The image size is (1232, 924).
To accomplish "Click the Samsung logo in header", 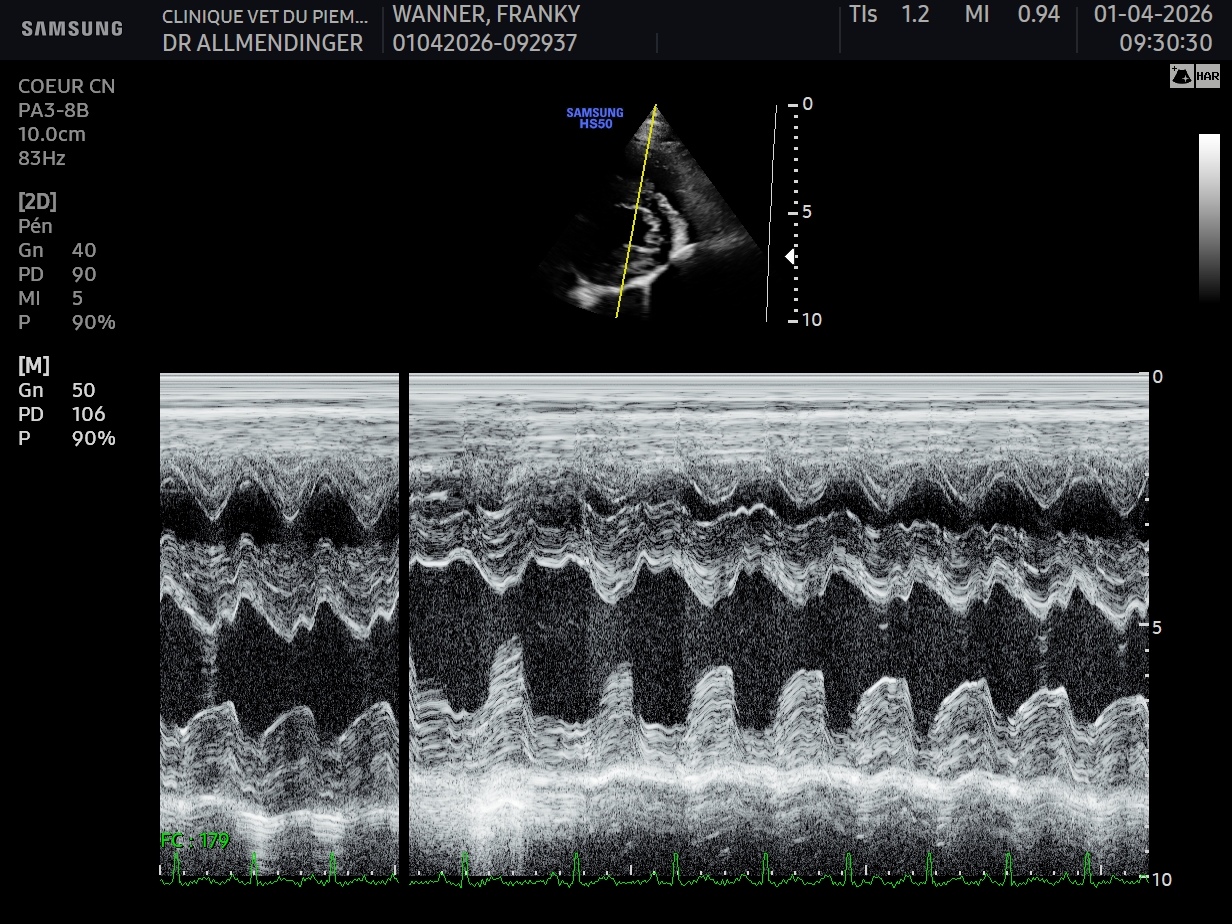I will (x=72, y=29).
